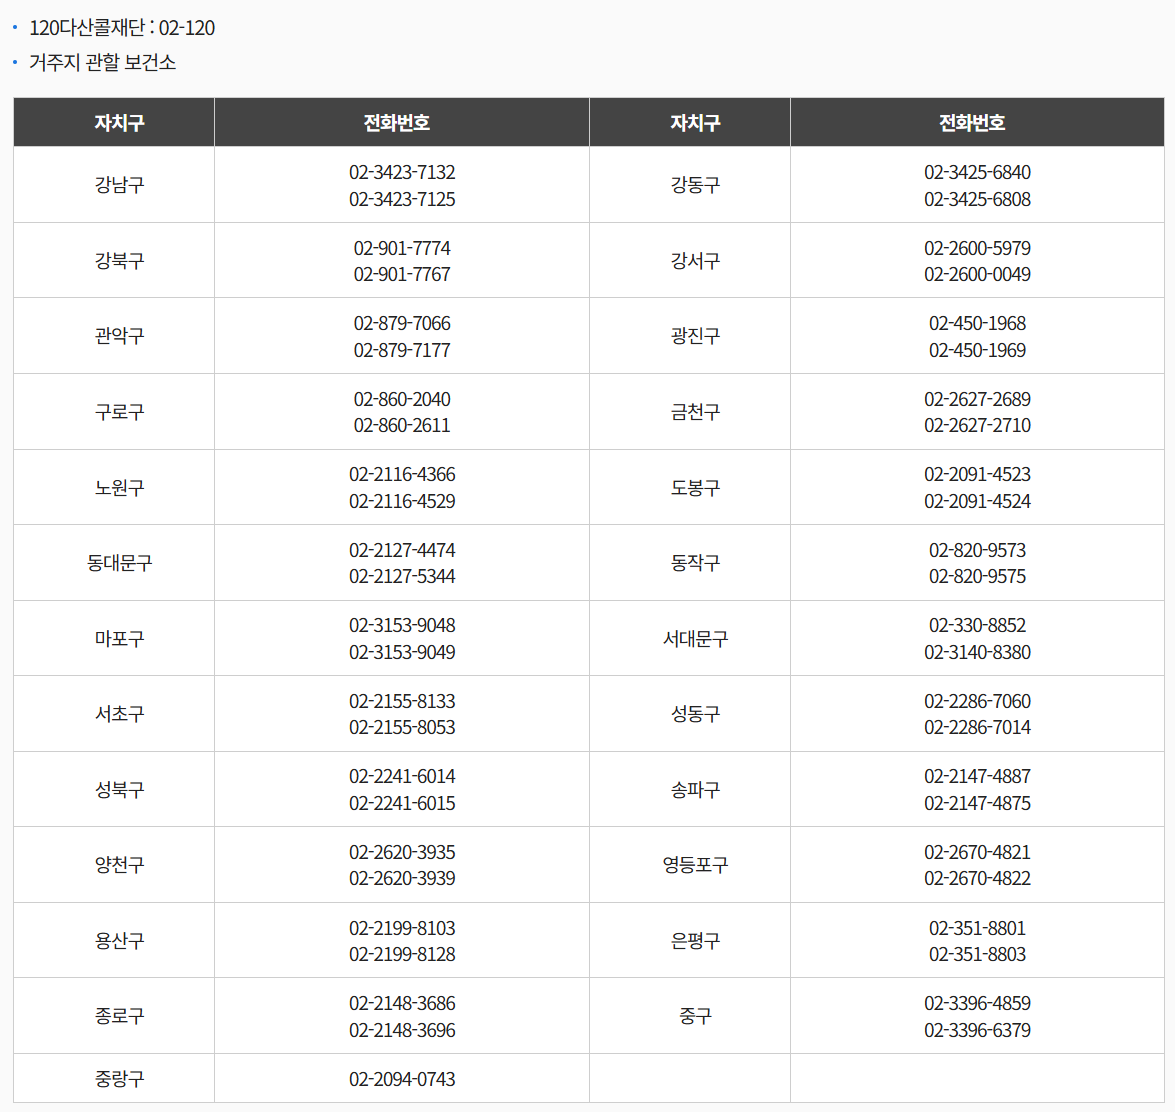This screenshot has height=1112, width=1175.
Task: Click phone number 02-450-1968
Action: pos(977,323)
